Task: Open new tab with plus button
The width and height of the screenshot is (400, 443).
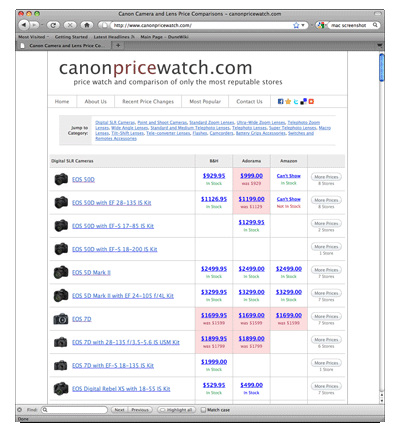Action: tap(118, 45)
